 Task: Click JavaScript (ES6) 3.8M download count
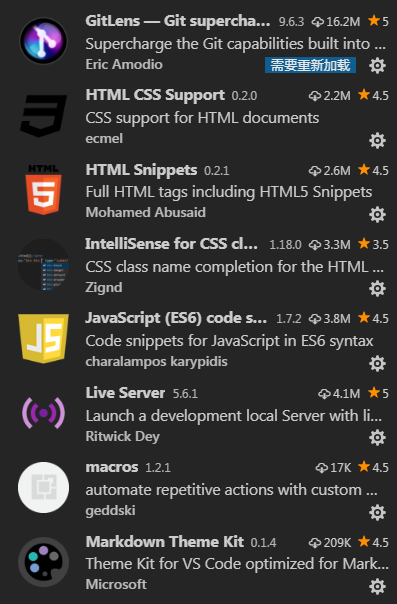(337, 319)
